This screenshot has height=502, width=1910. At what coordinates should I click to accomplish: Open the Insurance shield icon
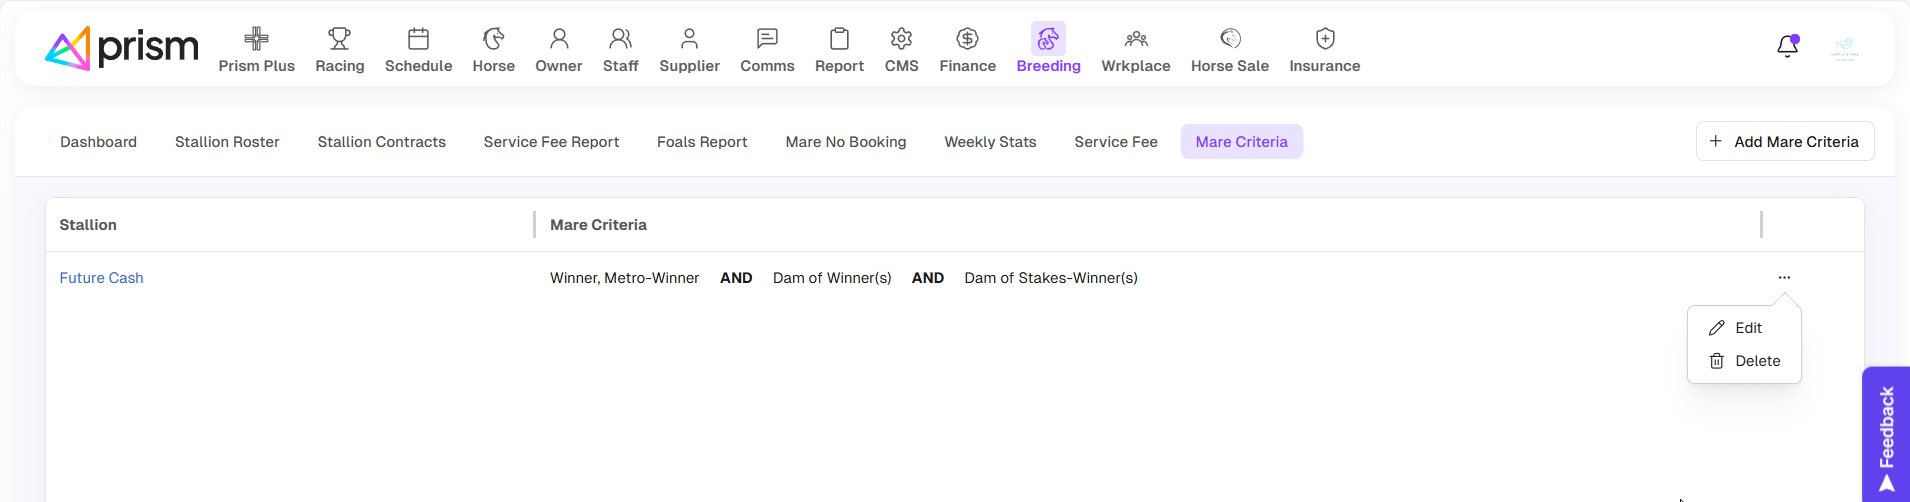(1324, 40)
